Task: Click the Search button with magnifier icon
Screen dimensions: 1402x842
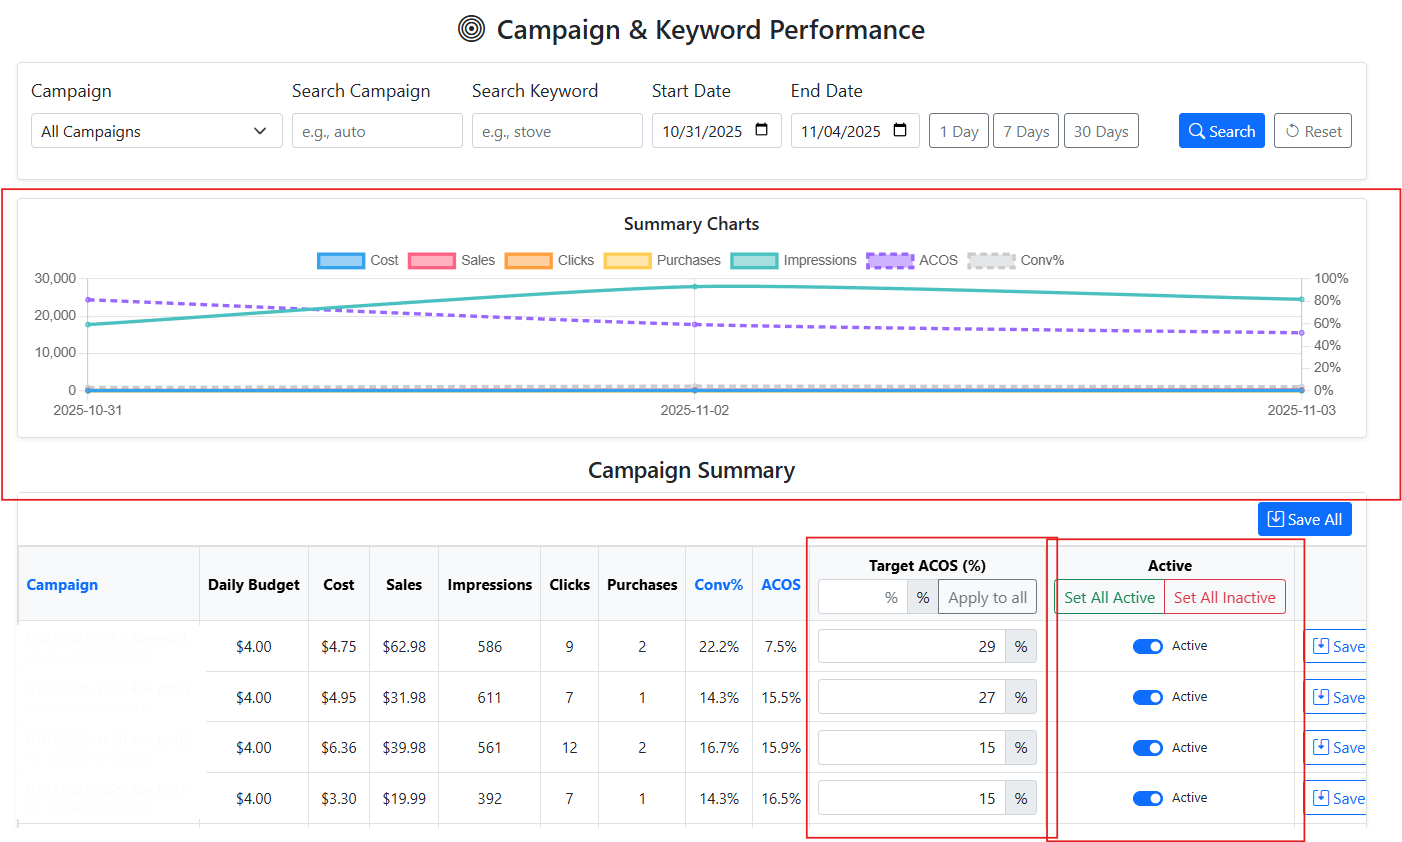Action: click(x=1221, y=131)
